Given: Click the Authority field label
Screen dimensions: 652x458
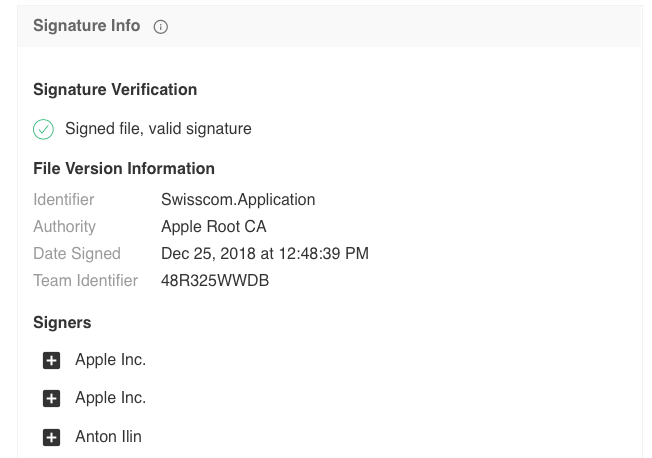Looking at the screenshot, I should [65, 227].
